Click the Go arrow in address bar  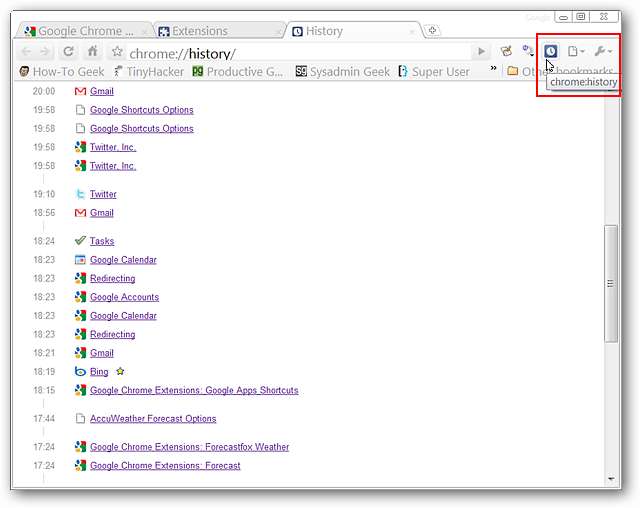pos(481,51)
